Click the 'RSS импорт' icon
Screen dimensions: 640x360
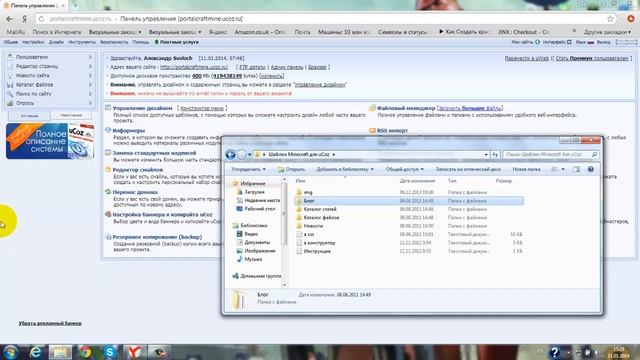[372, 131]
